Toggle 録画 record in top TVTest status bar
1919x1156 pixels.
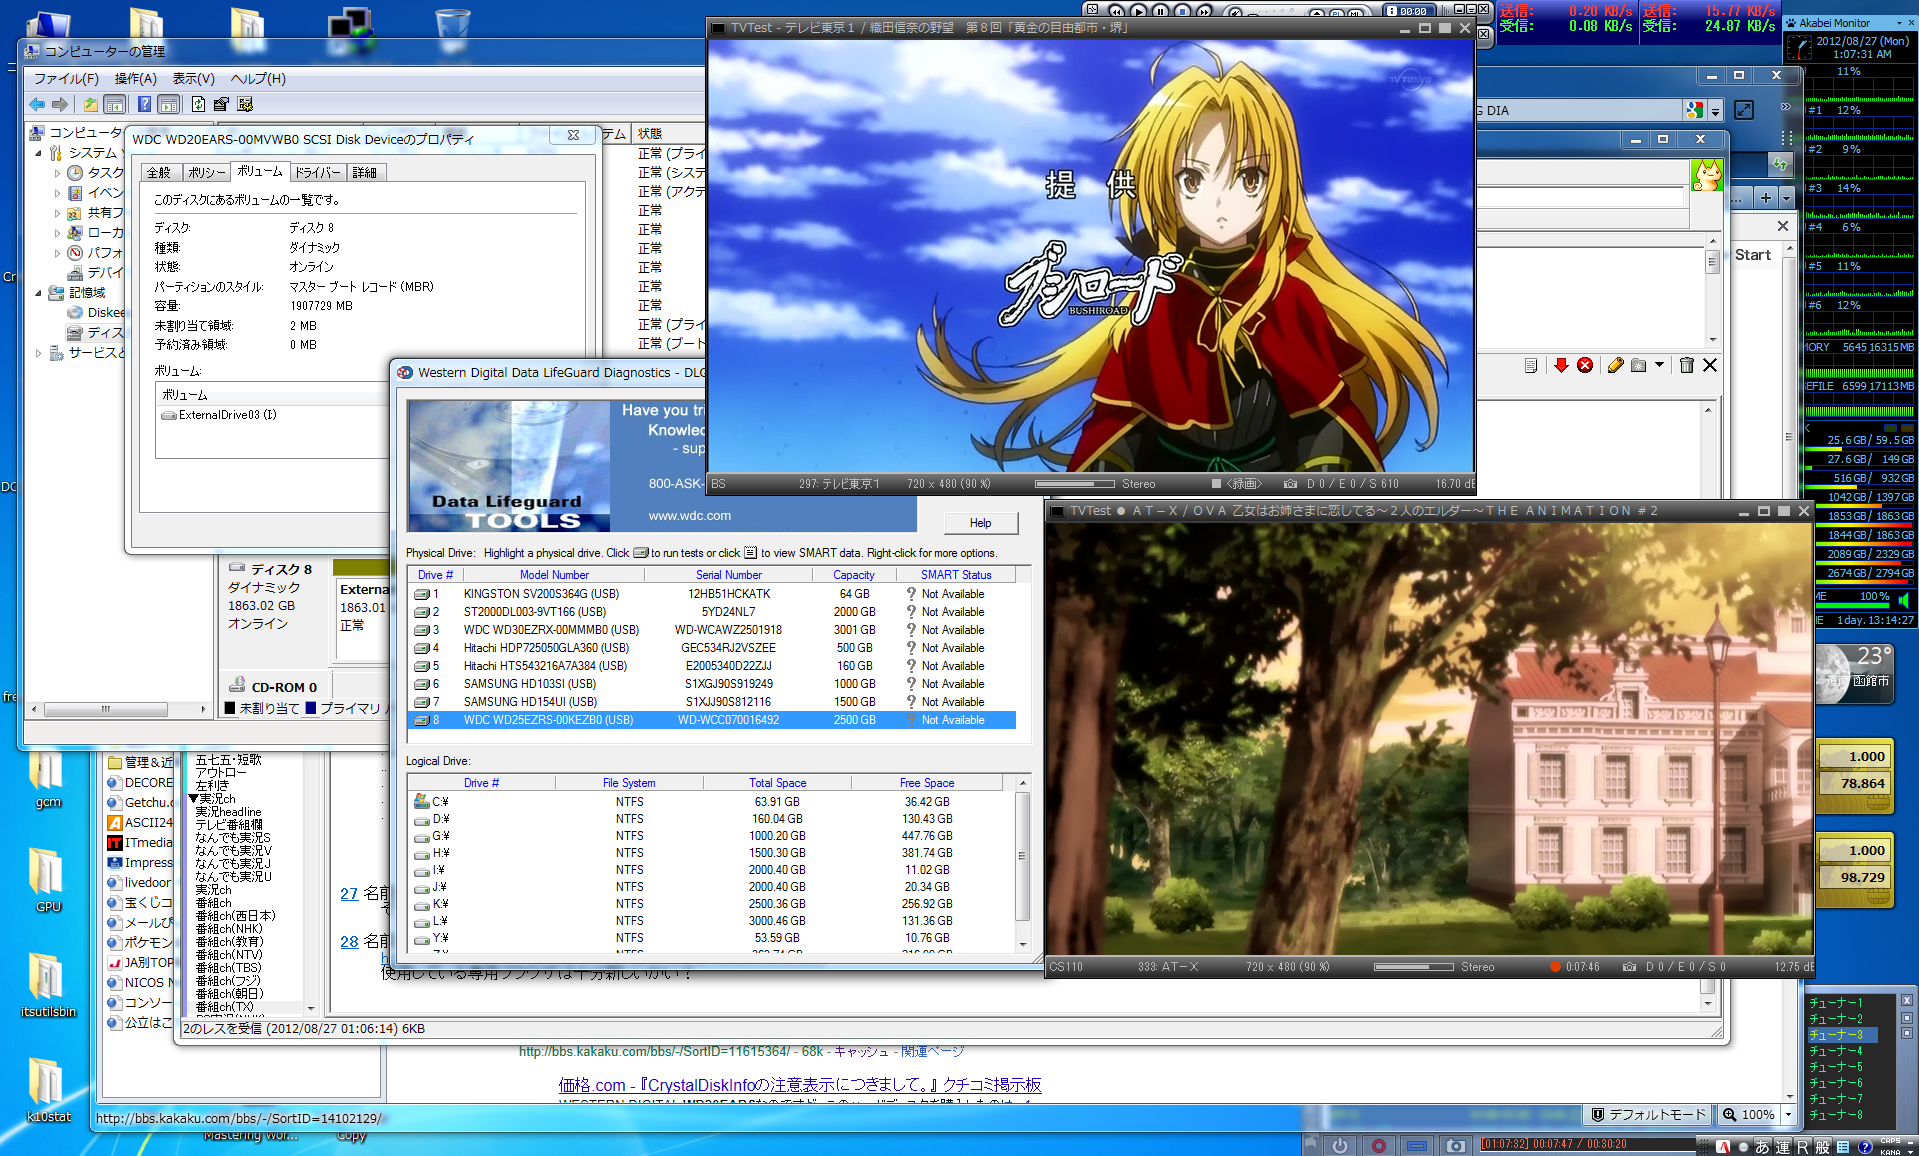coord(1237,484)
